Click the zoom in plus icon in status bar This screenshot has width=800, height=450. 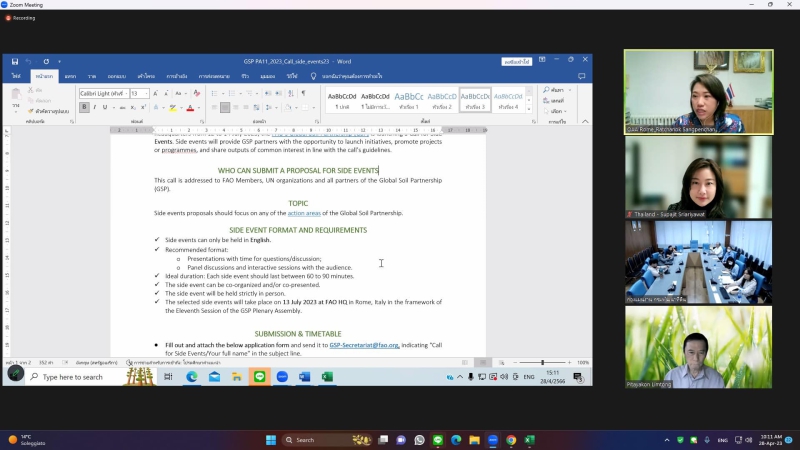pyautogui.click(x=569, y=362)
